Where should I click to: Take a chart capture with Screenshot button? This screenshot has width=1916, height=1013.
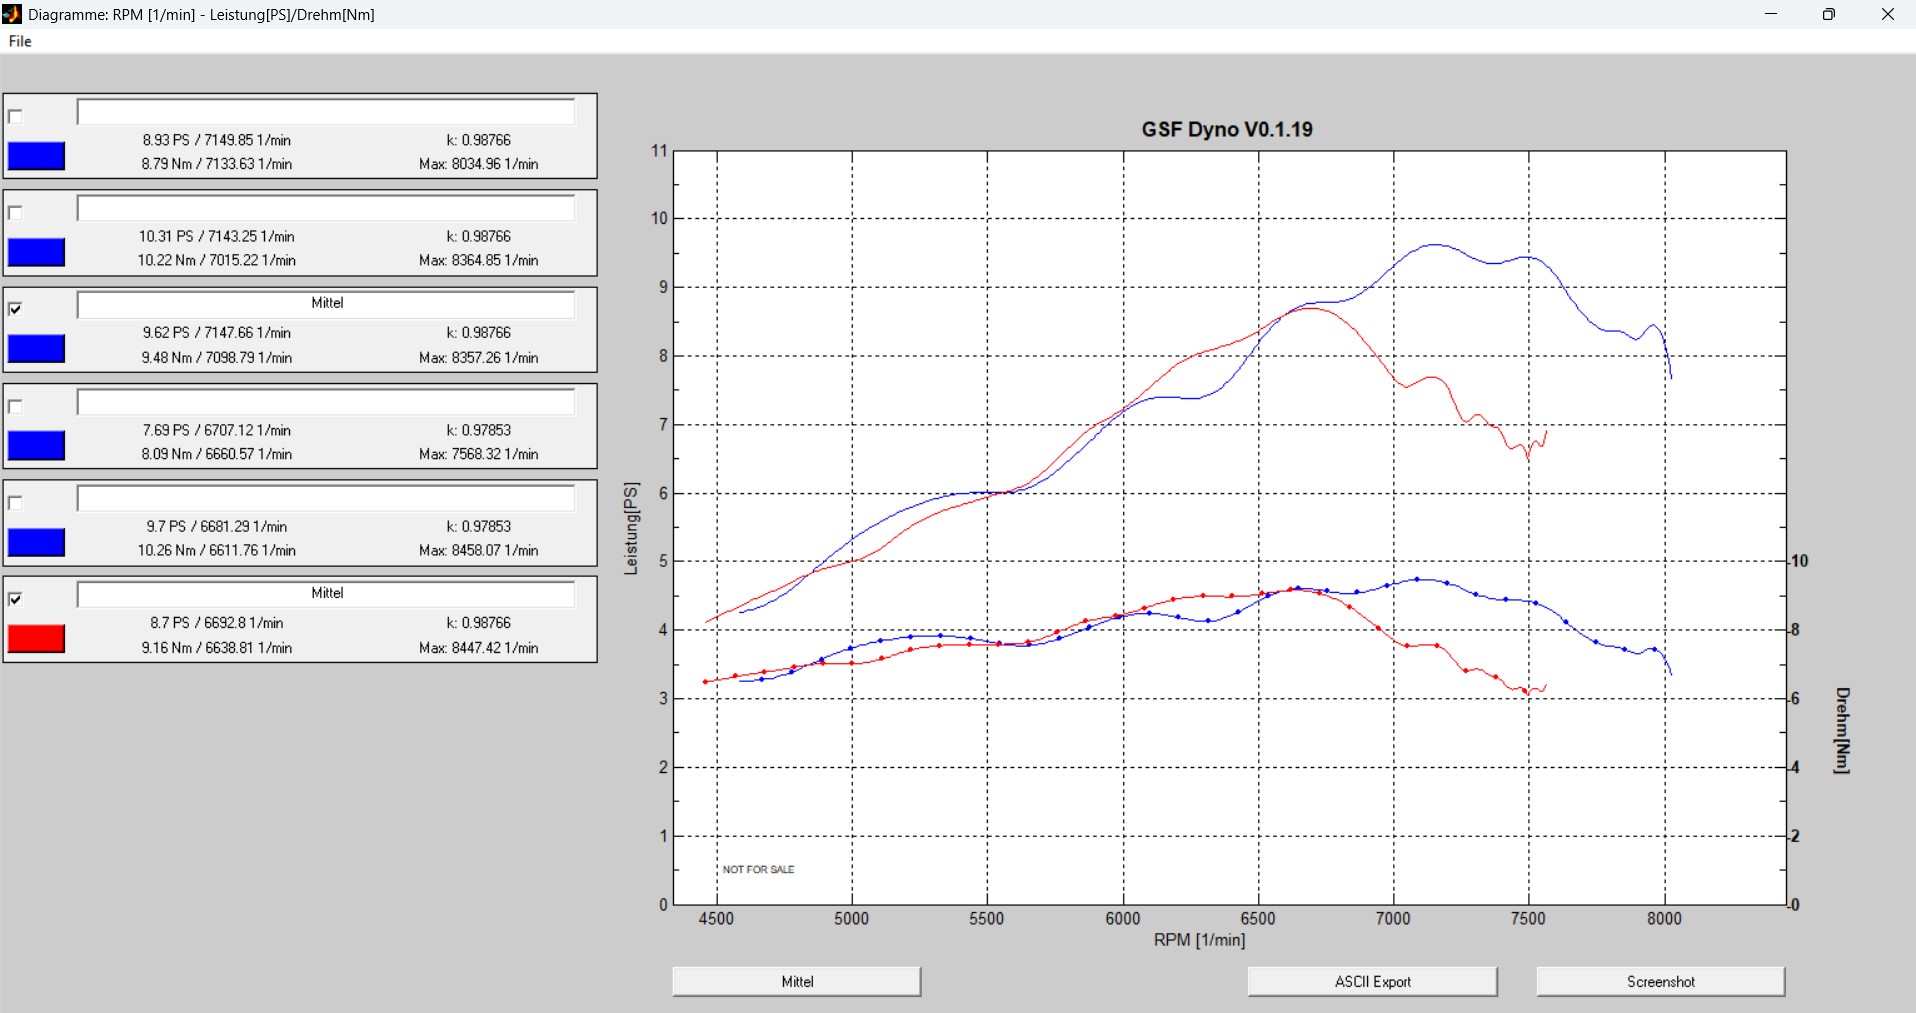pos(1660,981)
